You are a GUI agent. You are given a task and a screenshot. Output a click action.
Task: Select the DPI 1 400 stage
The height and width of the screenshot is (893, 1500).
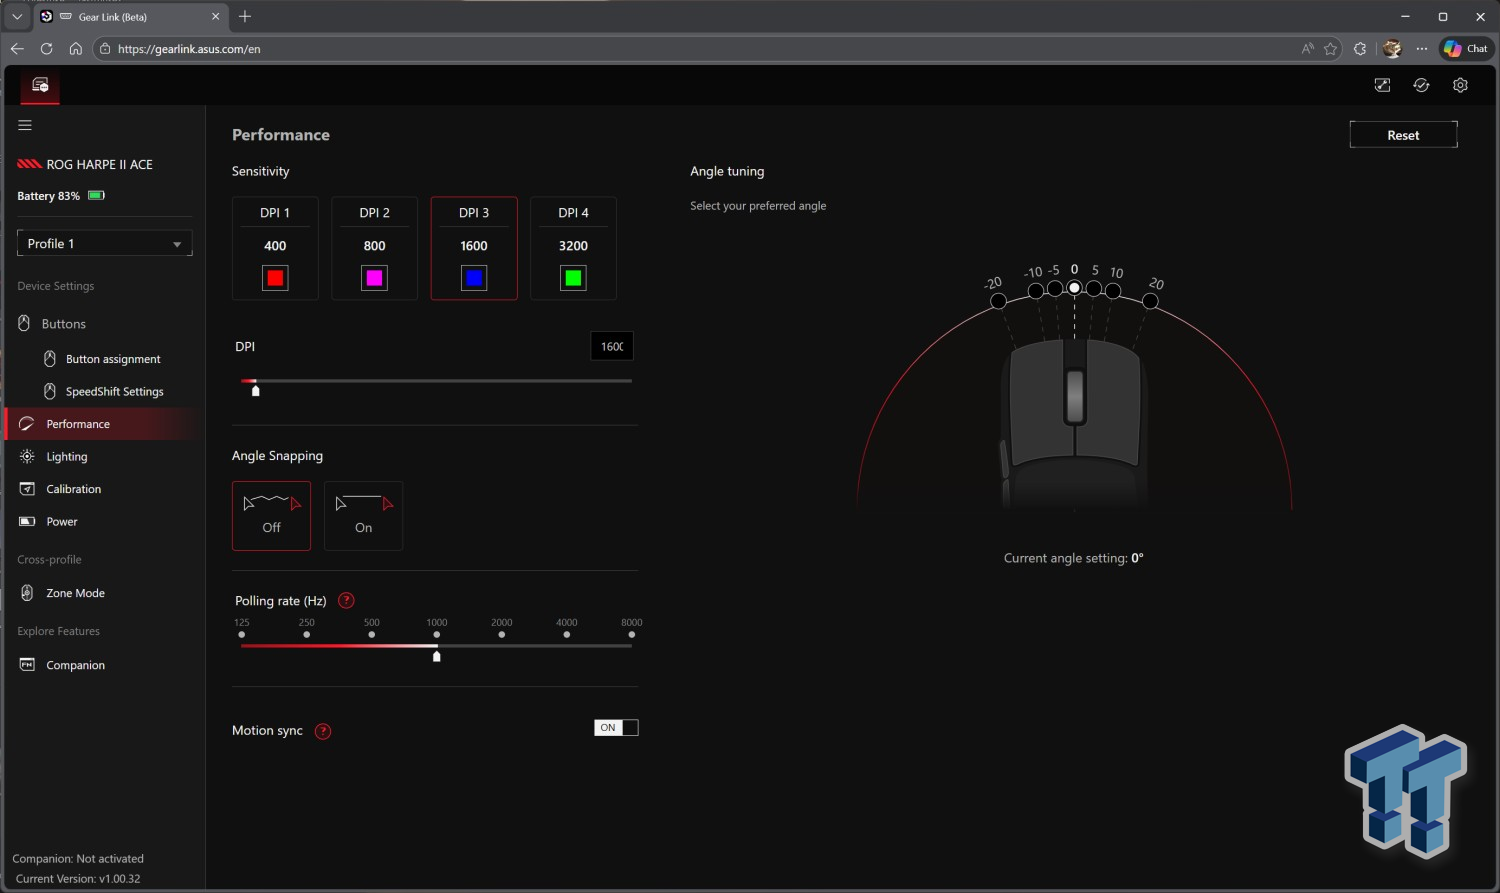tap(275, 248)
